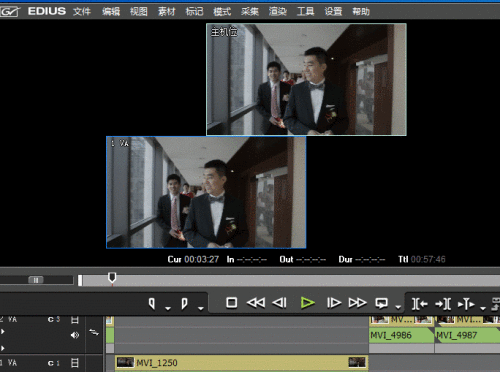
Task: Select the MVI_4987 audio clip
Action: click(x=467, y=335)
